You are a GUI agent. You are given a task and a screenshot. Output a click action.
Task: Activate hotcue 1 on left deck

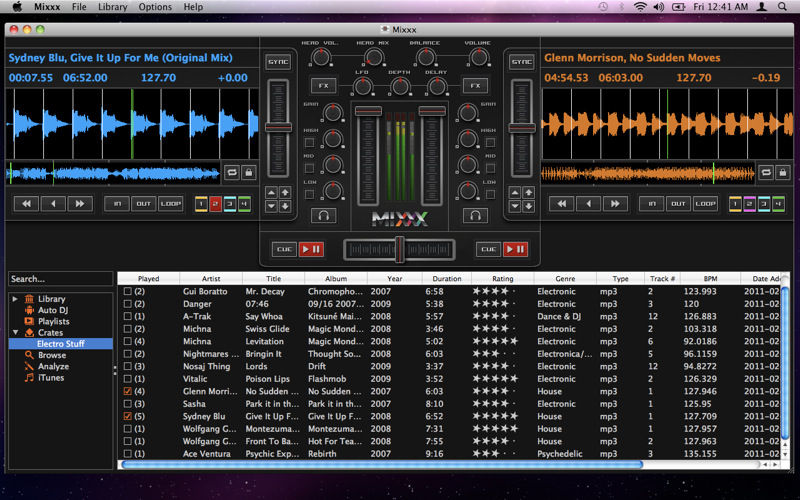coord(201,204)
